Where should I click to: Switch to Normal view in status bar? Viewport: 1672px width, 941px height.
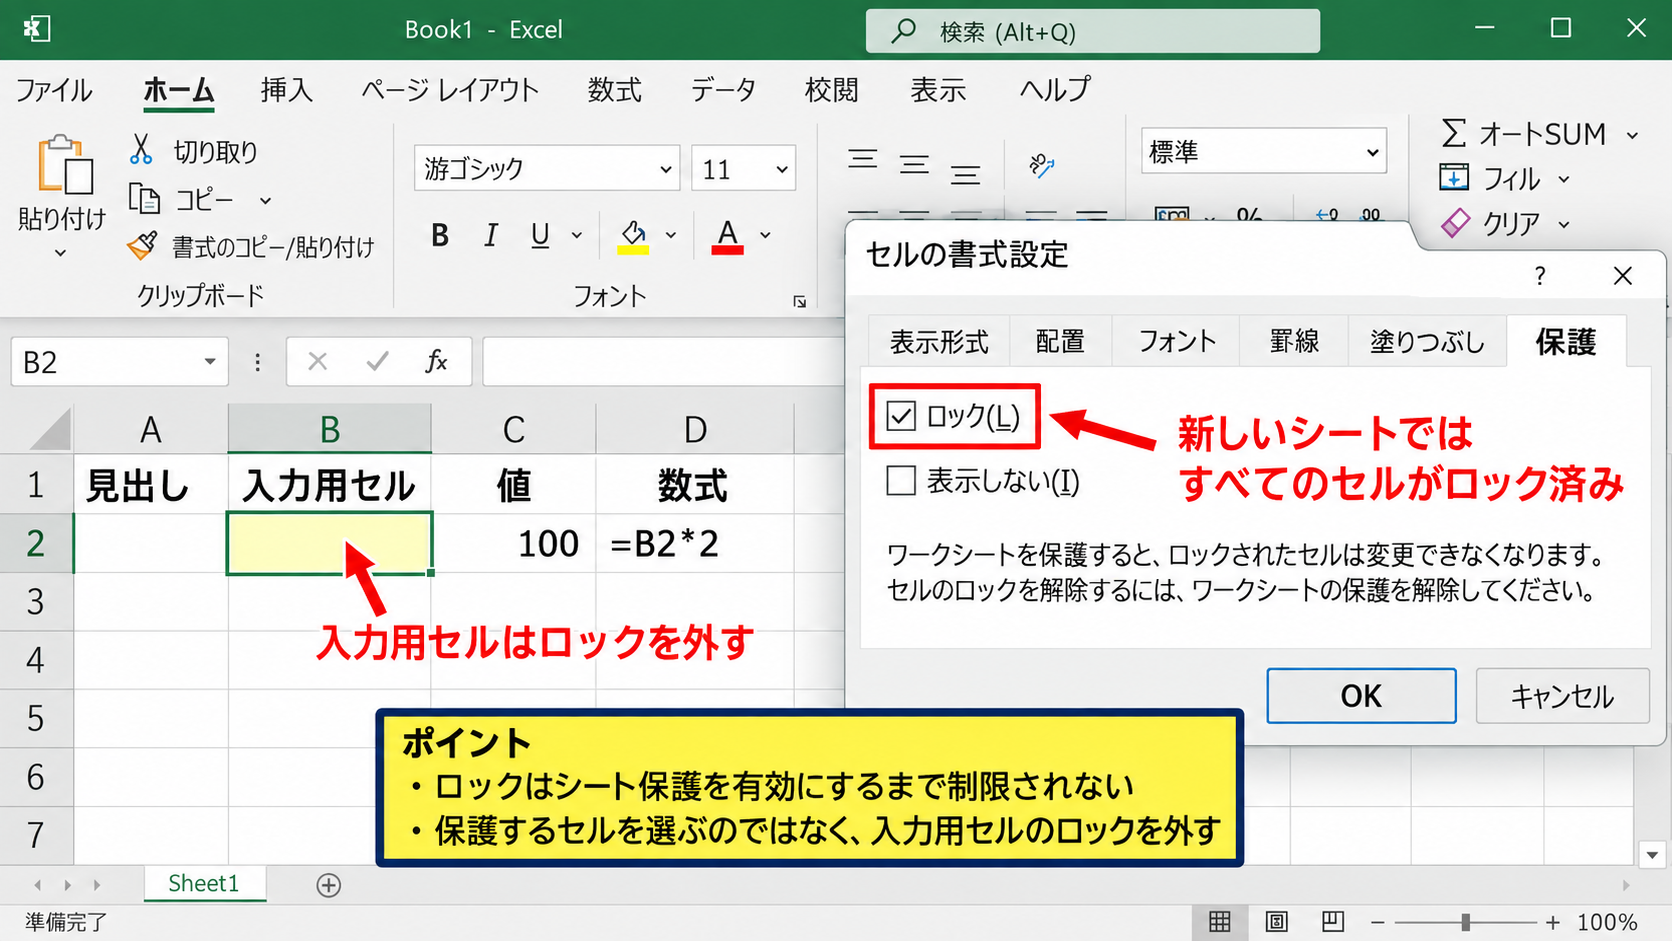point(1220,921)
